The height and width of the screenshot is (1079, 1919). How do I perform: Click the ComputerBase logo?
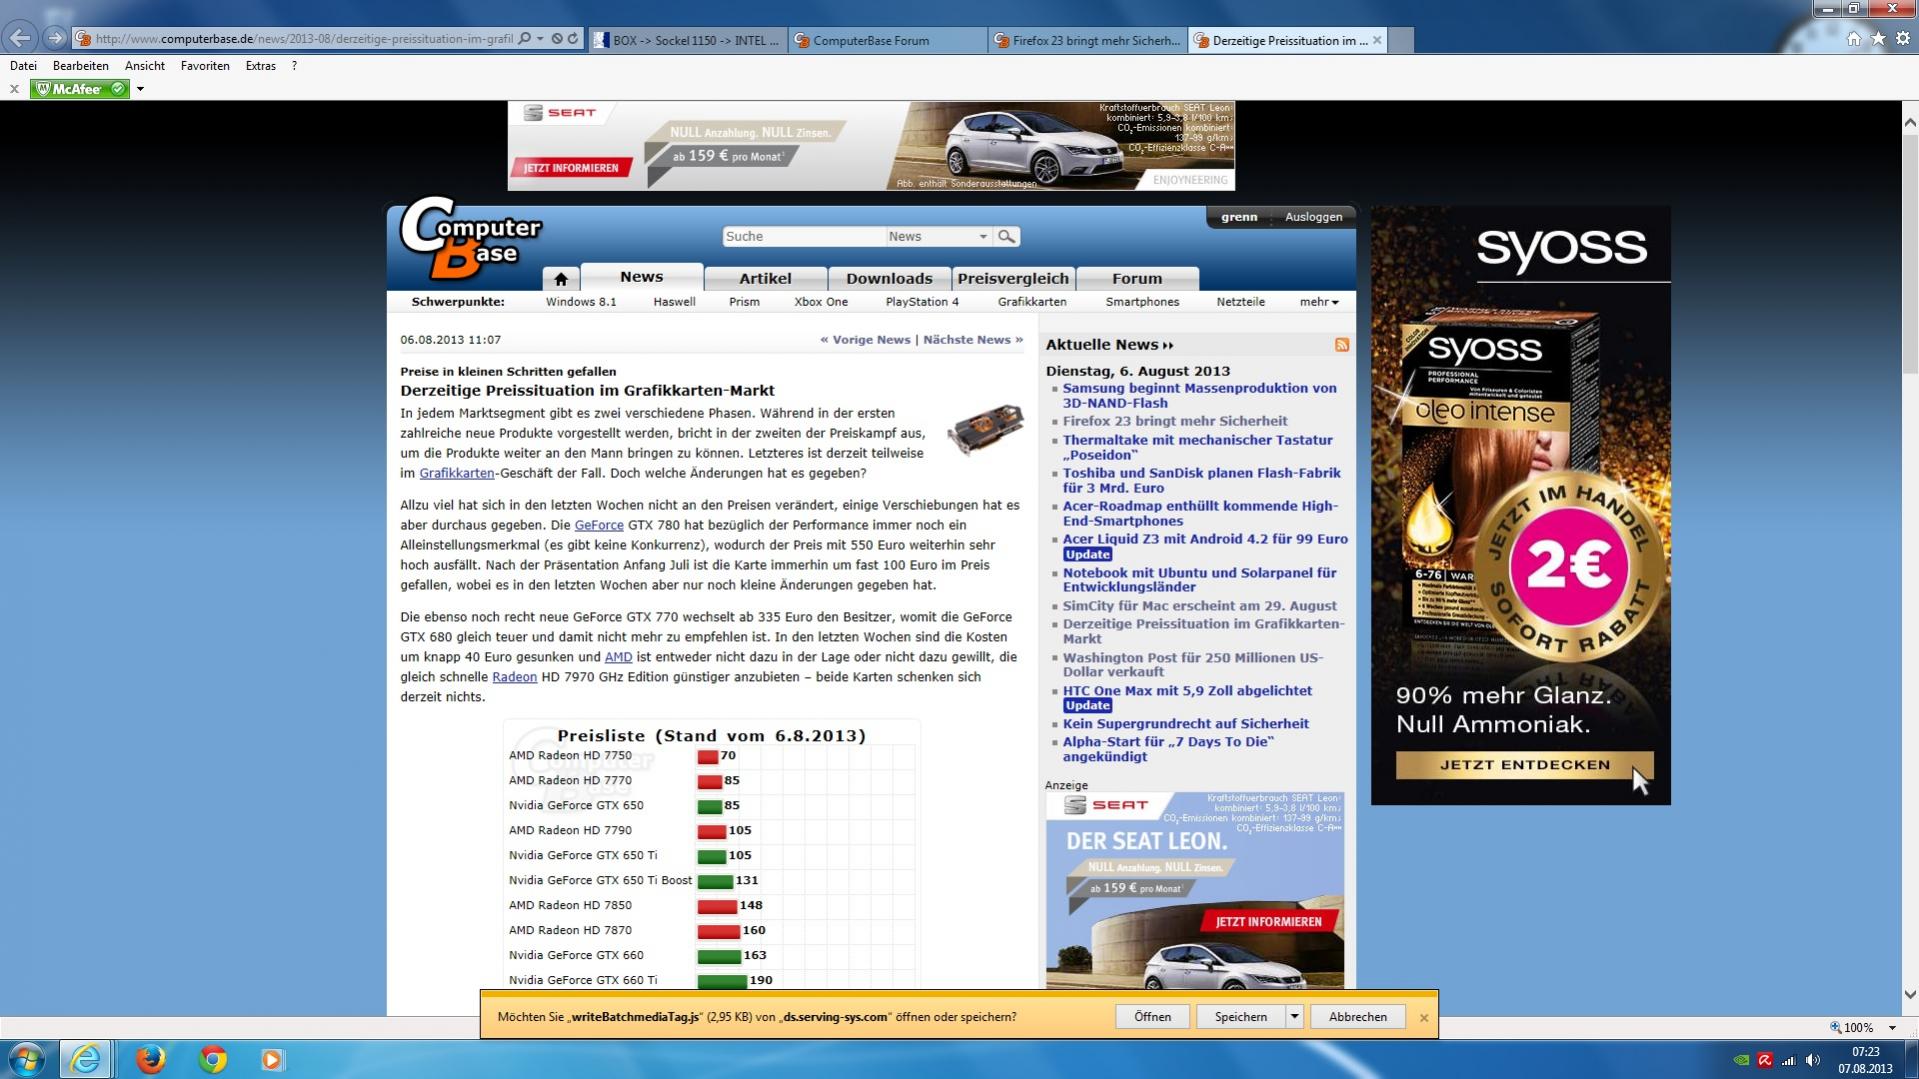pyautogui.click(x=471, y=238)
